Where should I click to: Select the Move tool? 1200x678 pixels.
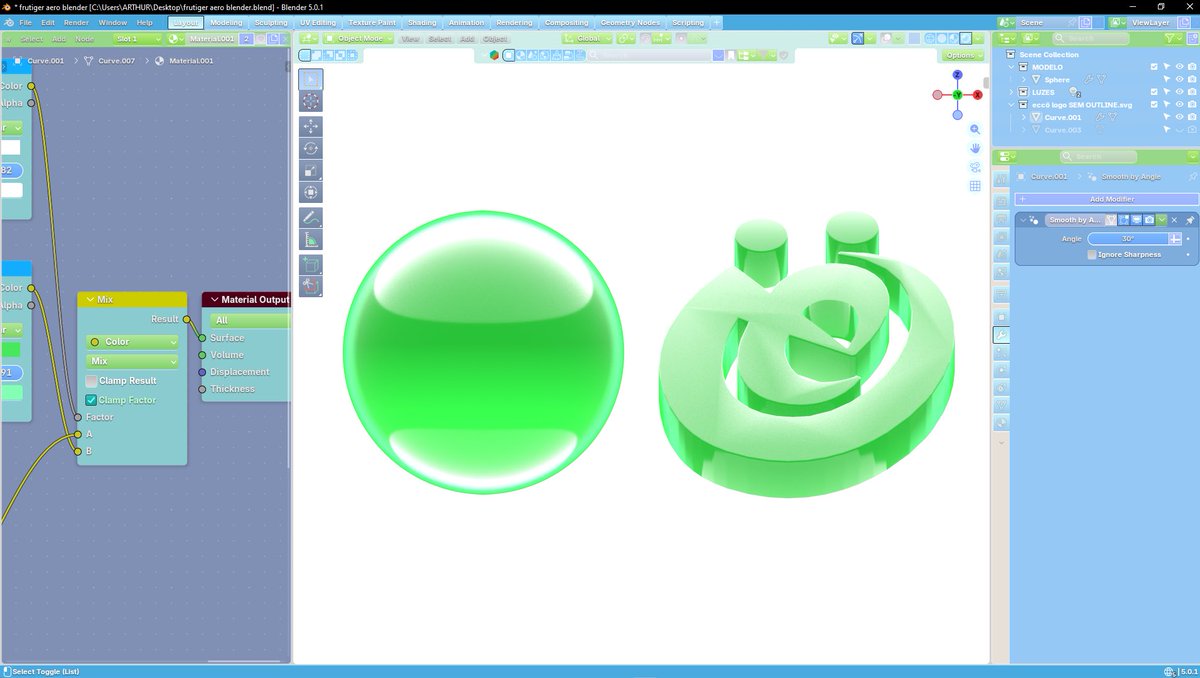coord(311,127)
